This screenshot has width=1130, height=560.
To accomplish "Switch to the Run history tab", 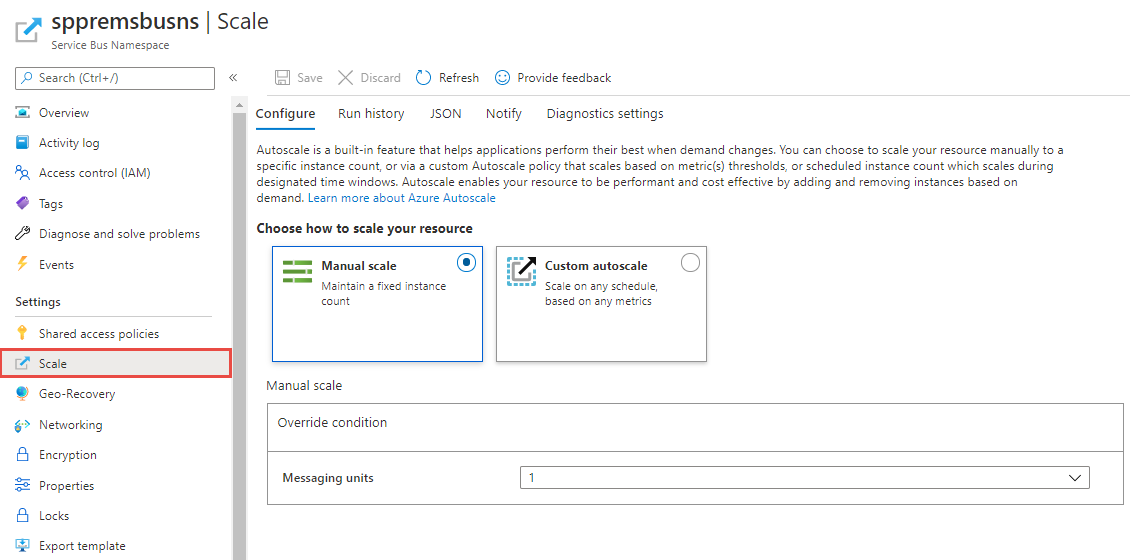I will click(371, 114).
